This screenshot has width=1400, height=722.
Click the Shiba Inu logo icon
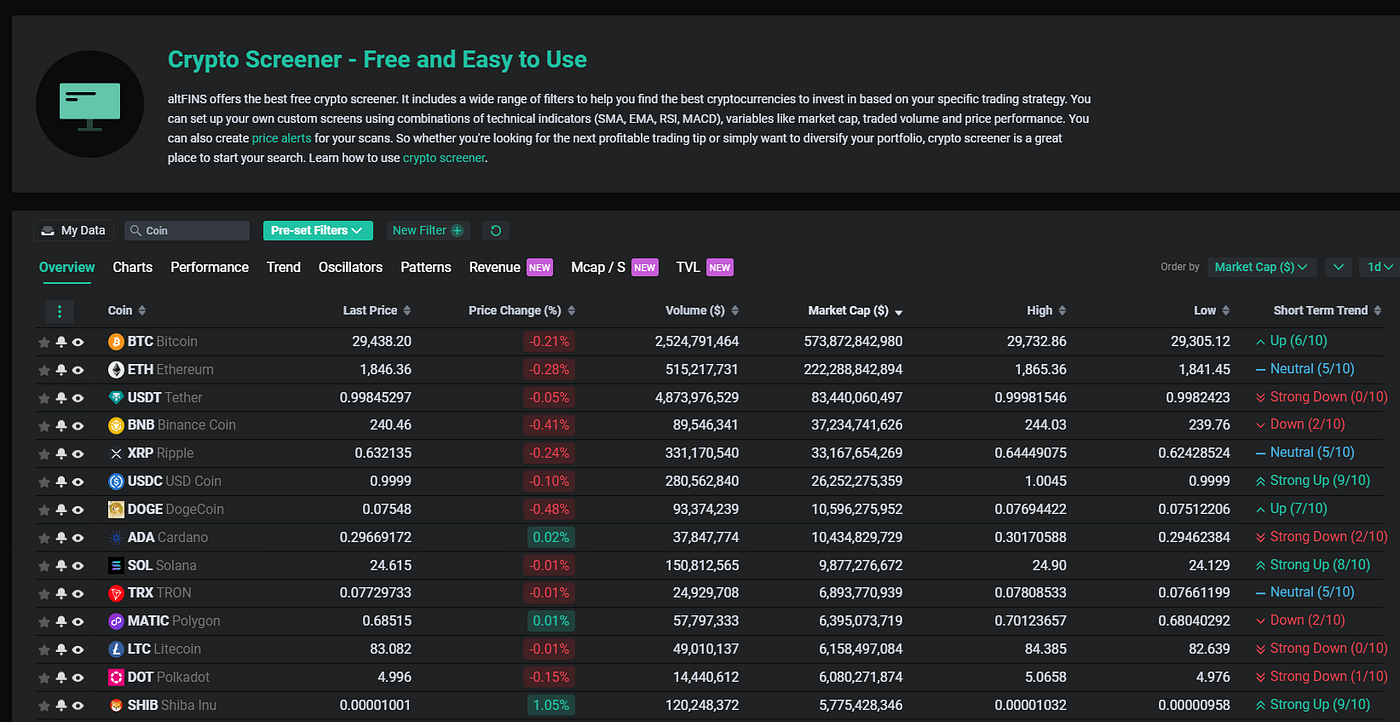click(x=116, y=705)
